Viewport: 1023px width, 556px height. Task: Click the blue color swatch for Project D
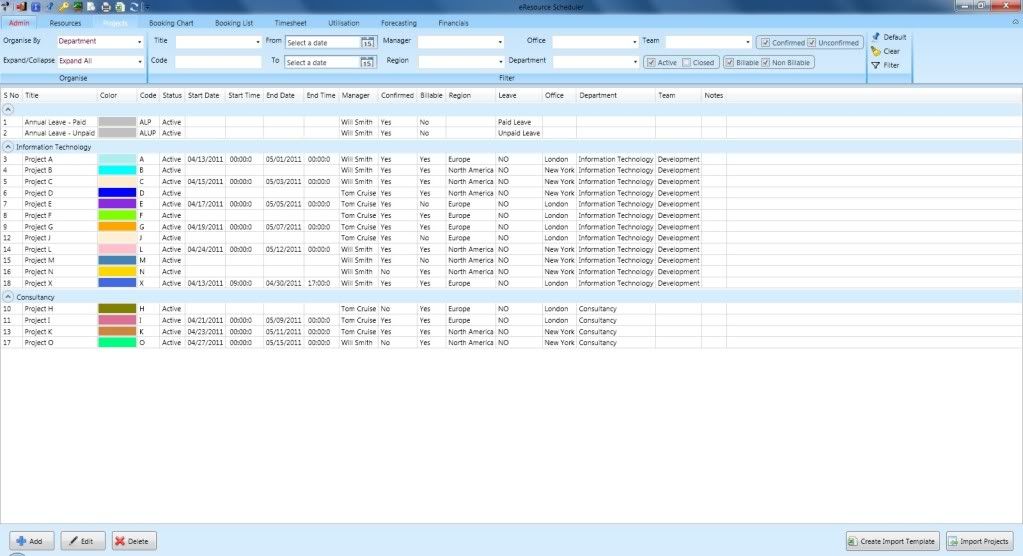[117, 193]
